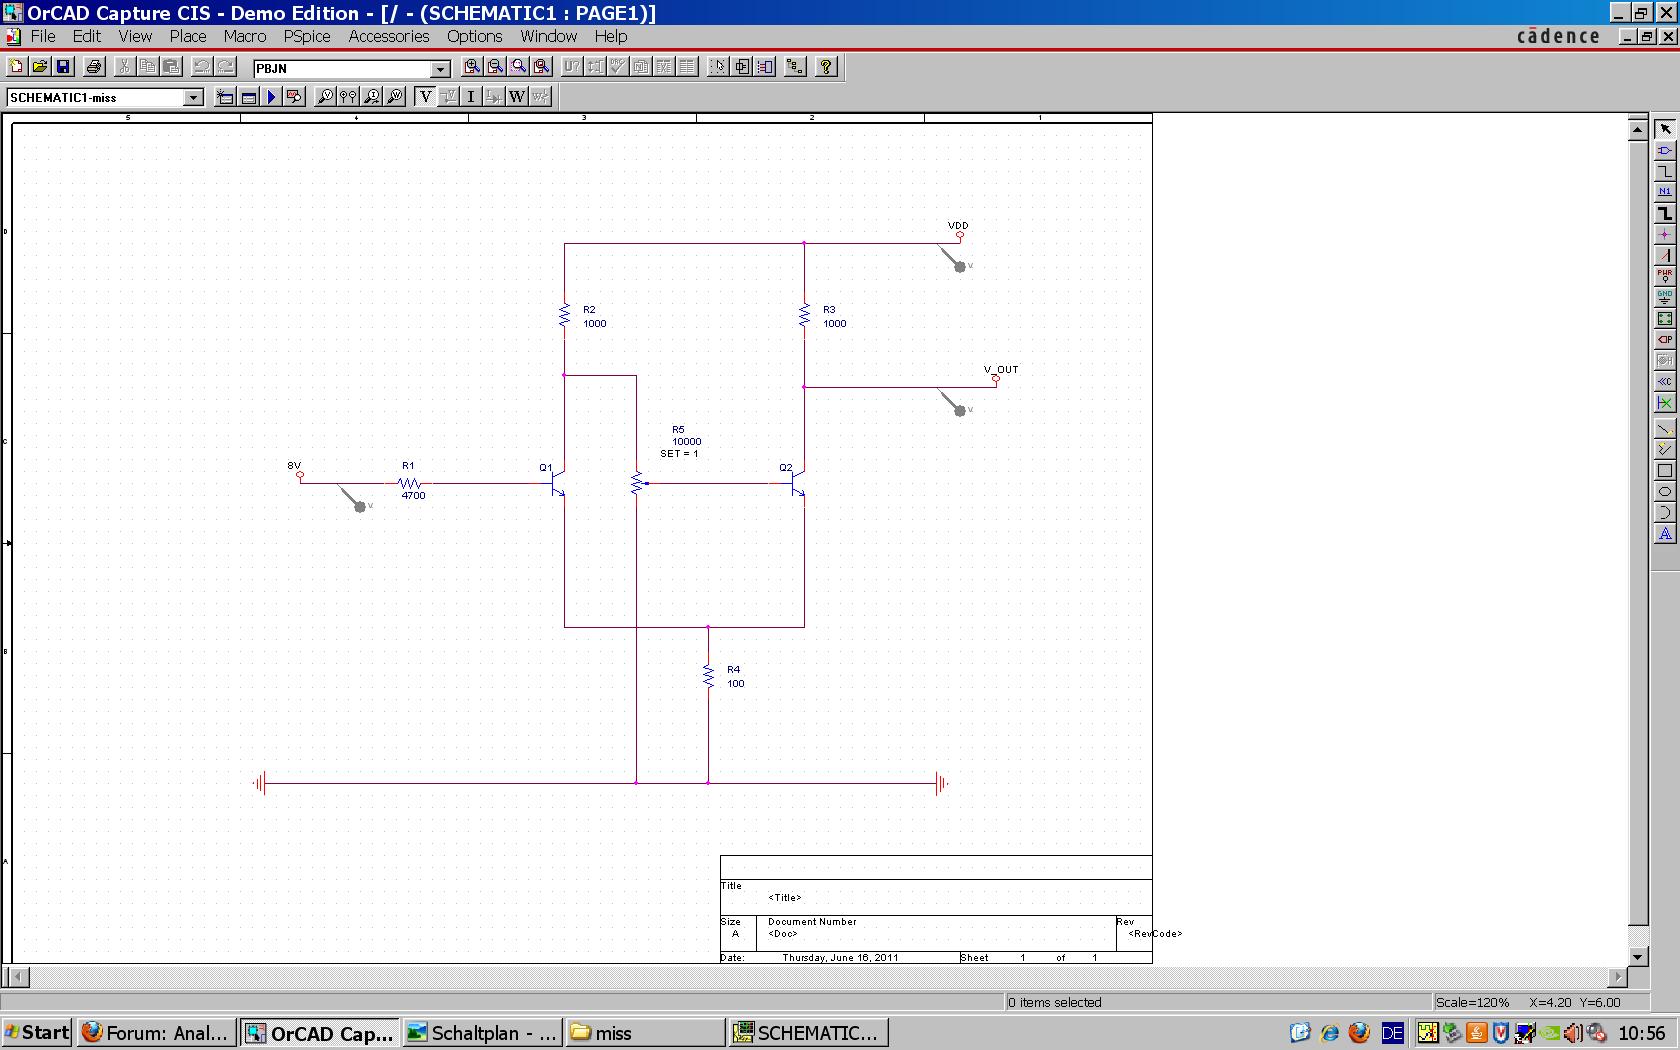This screenshot has height=1050, width=1680.
Task: Expand the SCHEMATIC1-miss profile dropdown
Action: (x=193, y=98)
